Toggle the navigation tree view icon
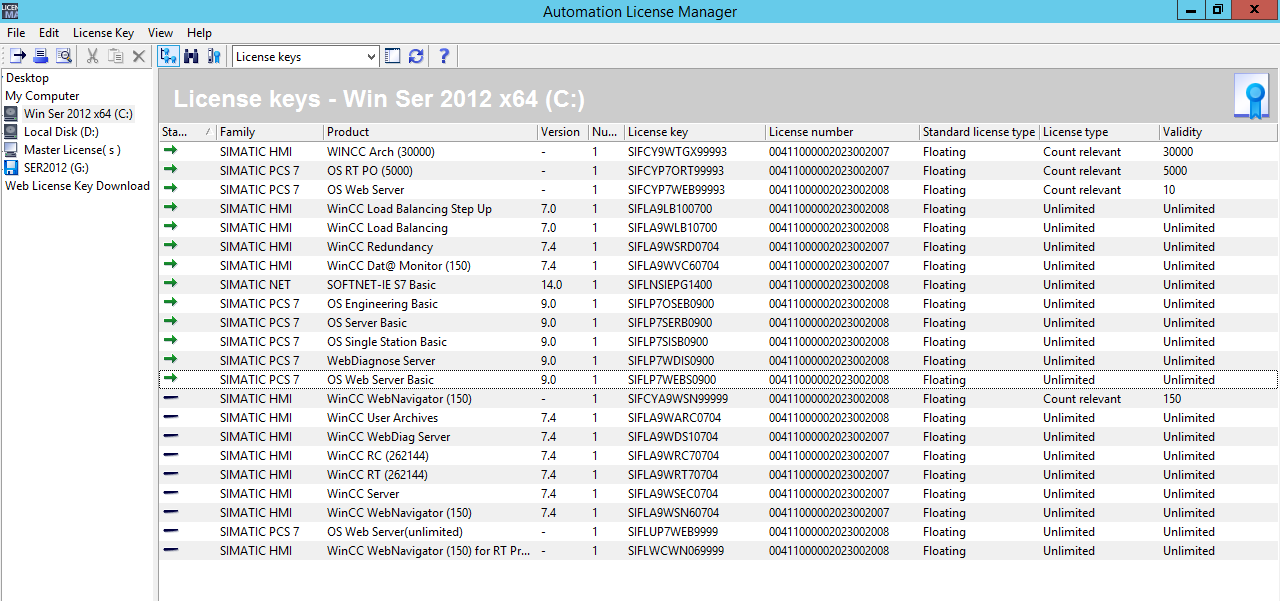Screen dimensions: 1280x601 point(168,56)
